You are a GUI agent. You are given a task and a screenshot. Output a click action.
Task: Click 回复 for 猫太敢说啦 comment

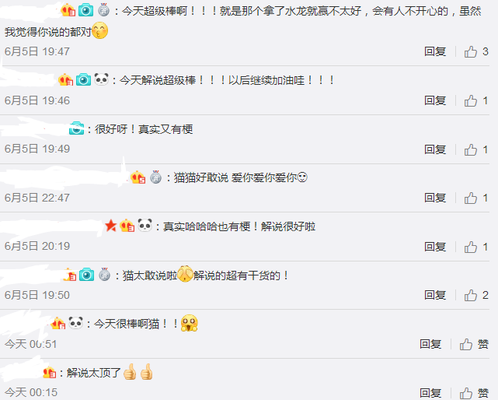(435, 295)
